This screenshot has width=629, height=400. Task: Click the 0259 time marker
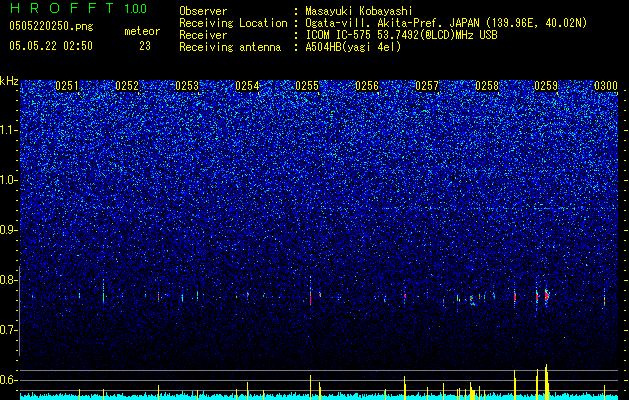pos(546,86)
